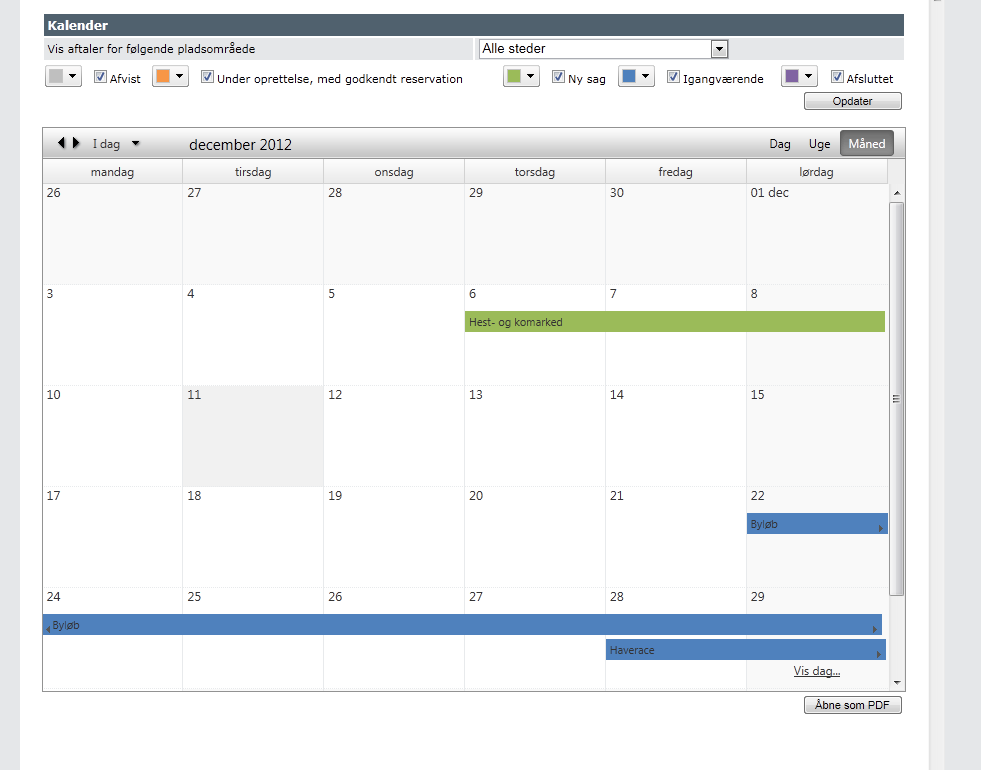Select day 5 in calendar
The height and width of the screenshot is (770, 981).
tap(394, 335)
